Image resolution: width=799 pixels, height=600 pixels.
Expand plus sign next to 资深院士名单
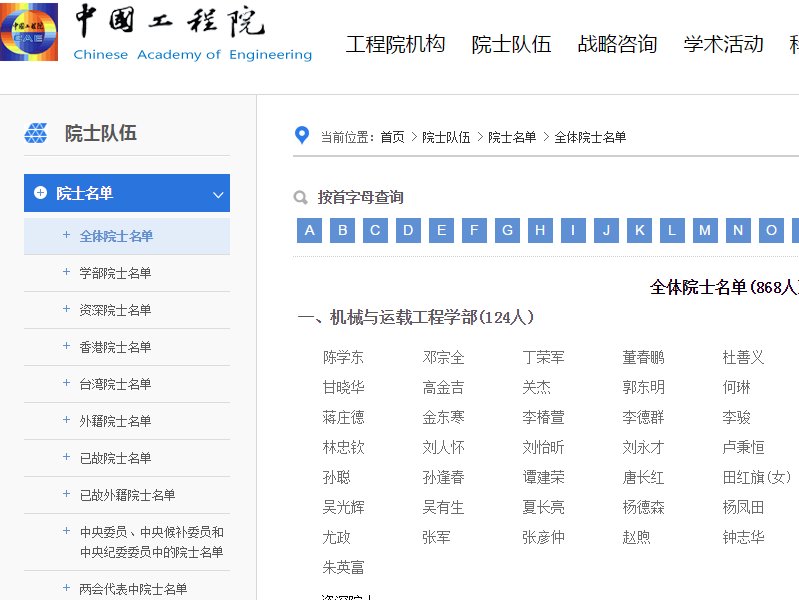click(x=66, y=309)
